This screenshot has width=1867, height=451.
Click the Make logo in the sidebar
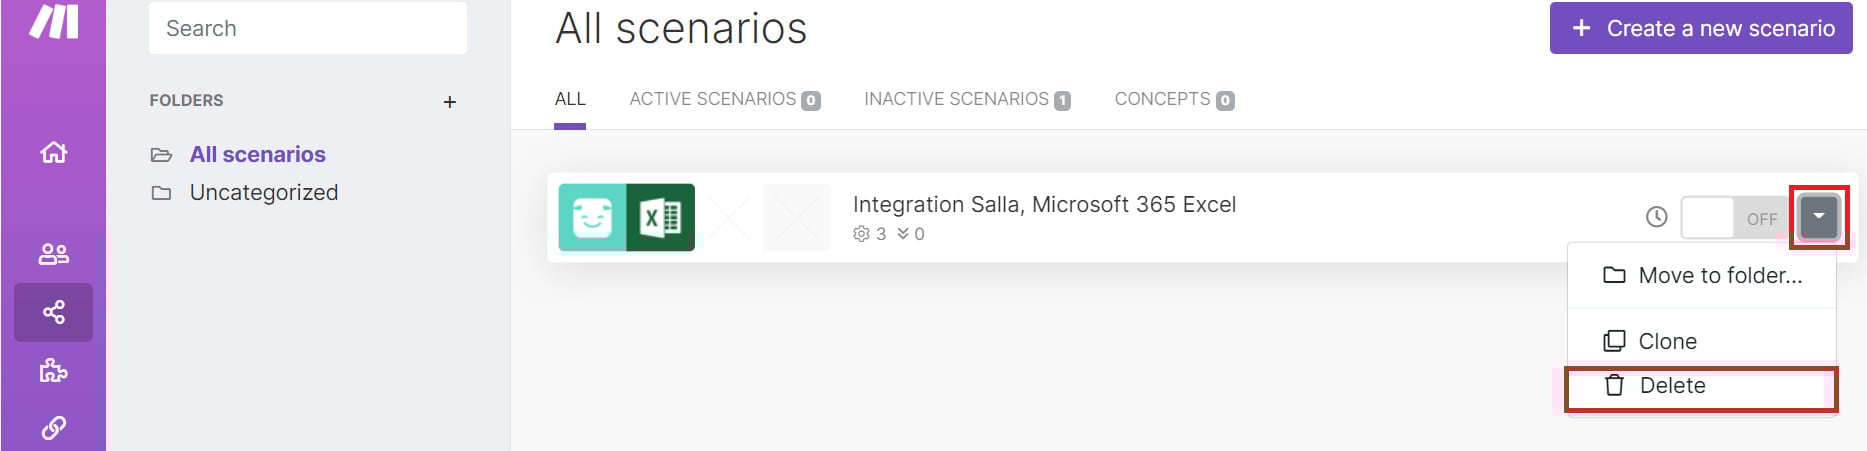point(54,19)
